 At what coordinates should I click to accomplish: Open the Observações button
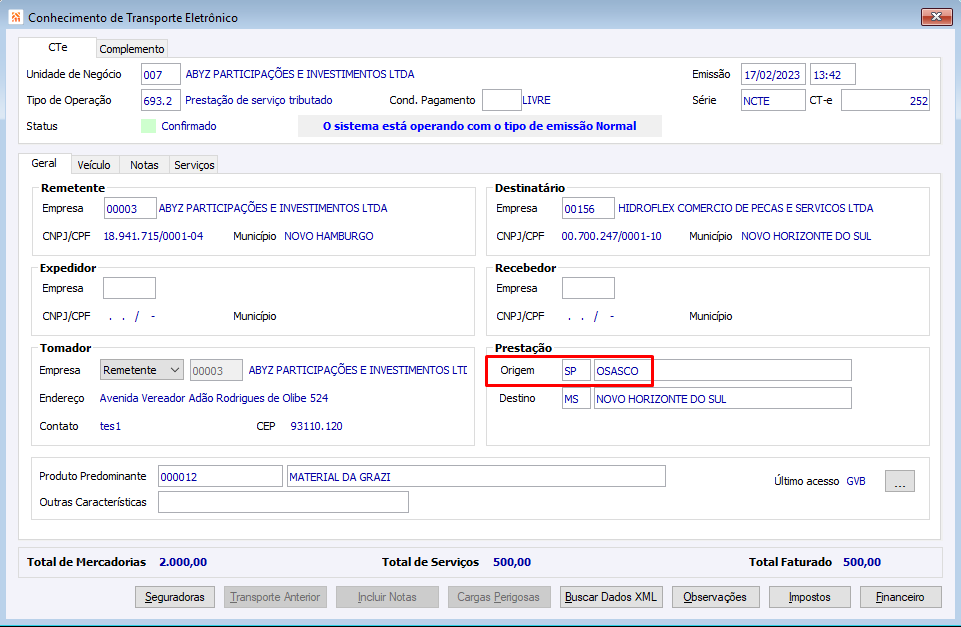point(715,597)
